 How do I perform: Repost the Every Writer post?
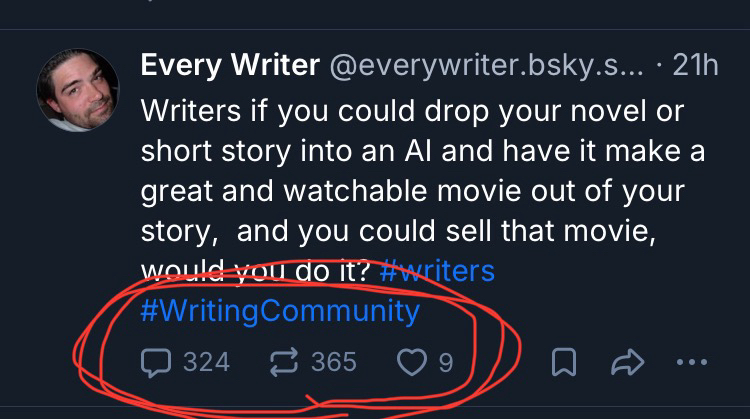click(284, 361)
